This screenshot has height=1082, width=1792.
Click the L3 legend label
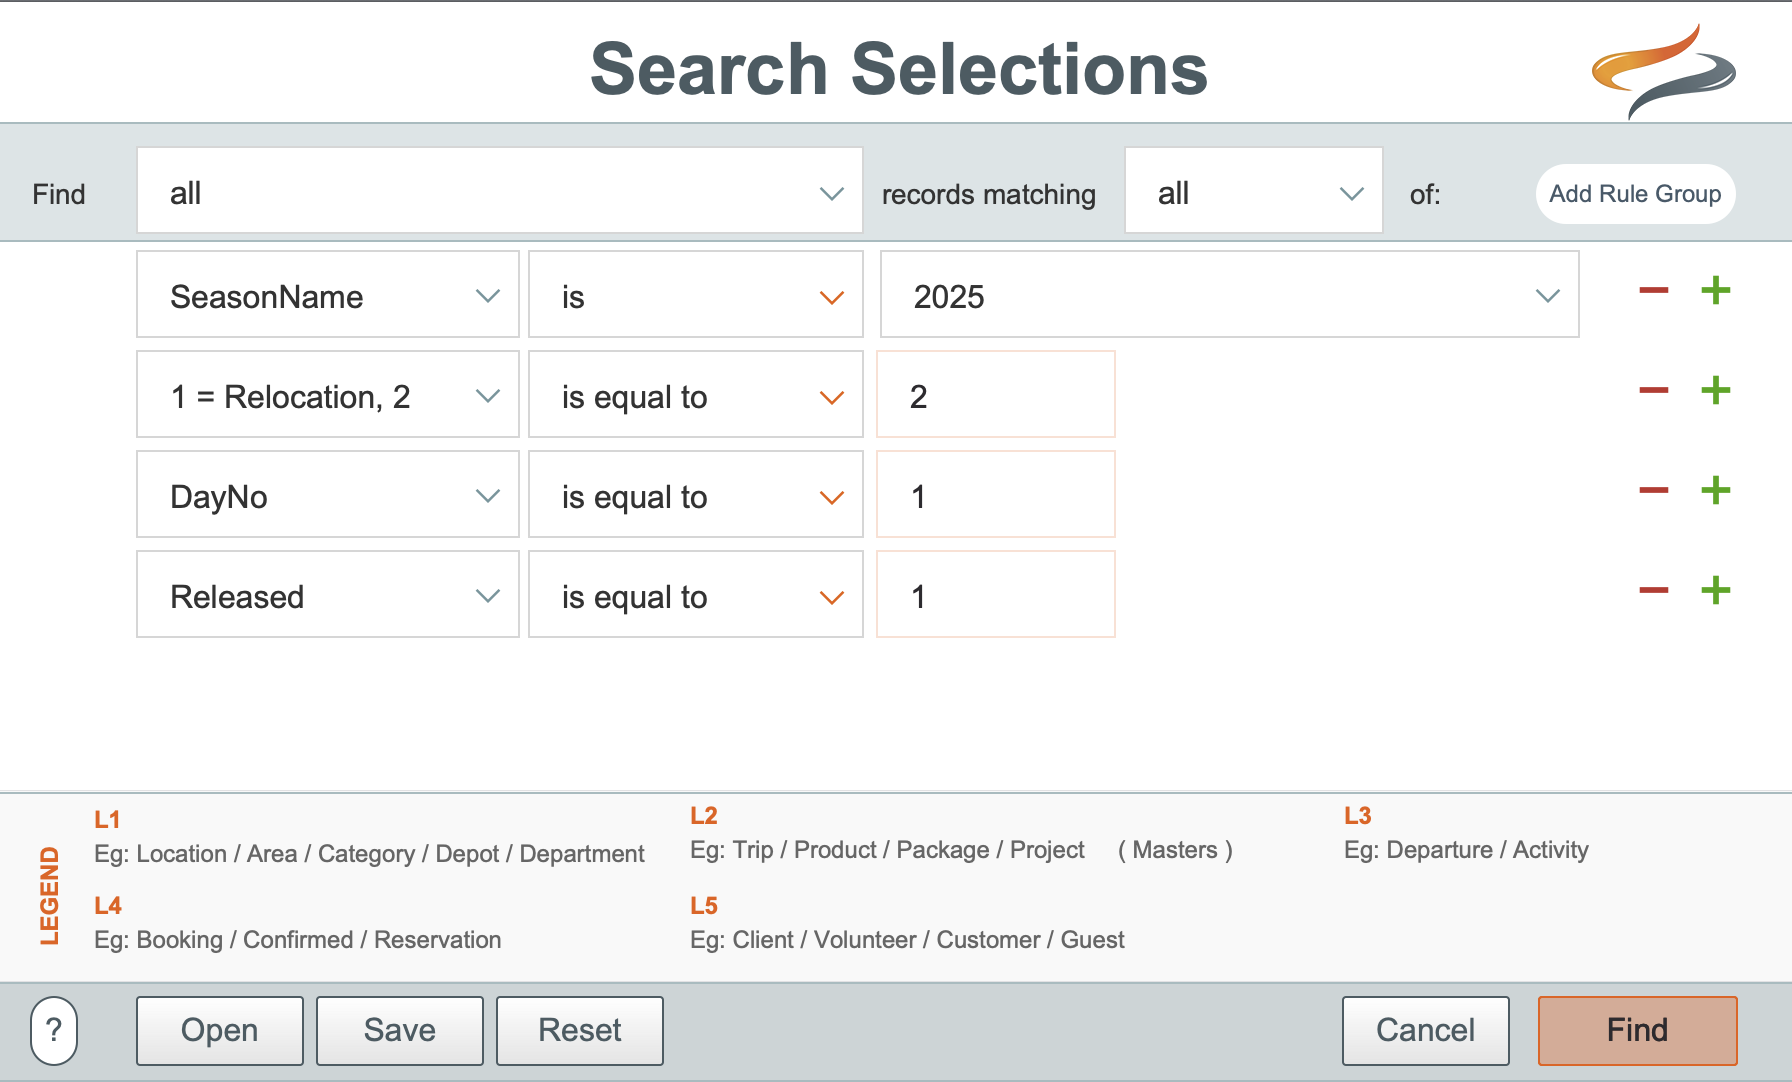point(1358,816)
